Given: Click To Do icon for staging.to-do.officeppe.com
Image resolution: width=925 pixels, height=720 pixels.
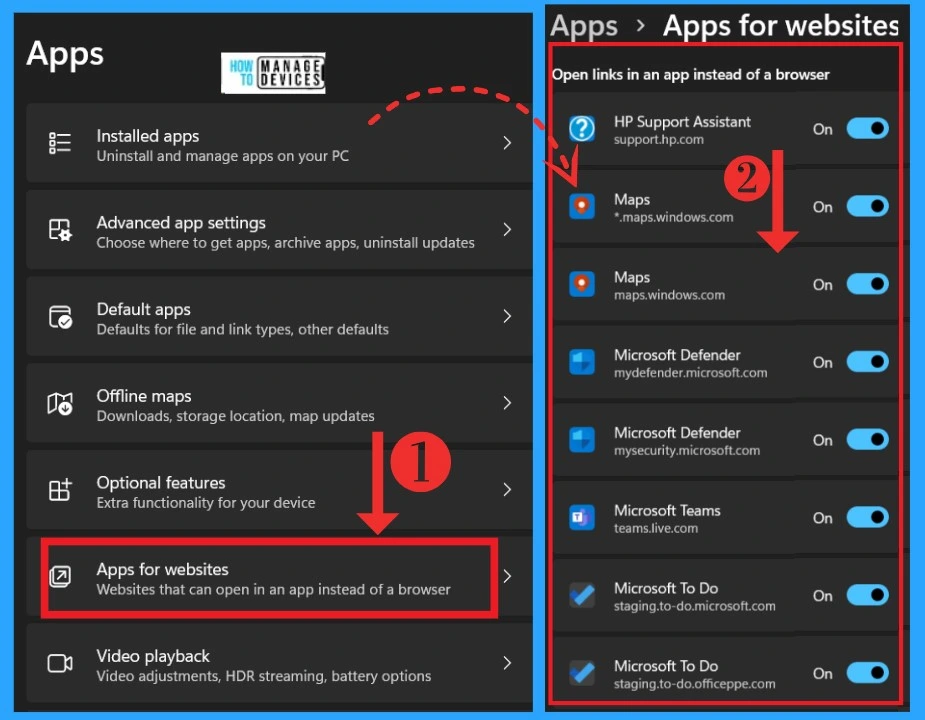Looking at the screenshot, I should 582,673.
